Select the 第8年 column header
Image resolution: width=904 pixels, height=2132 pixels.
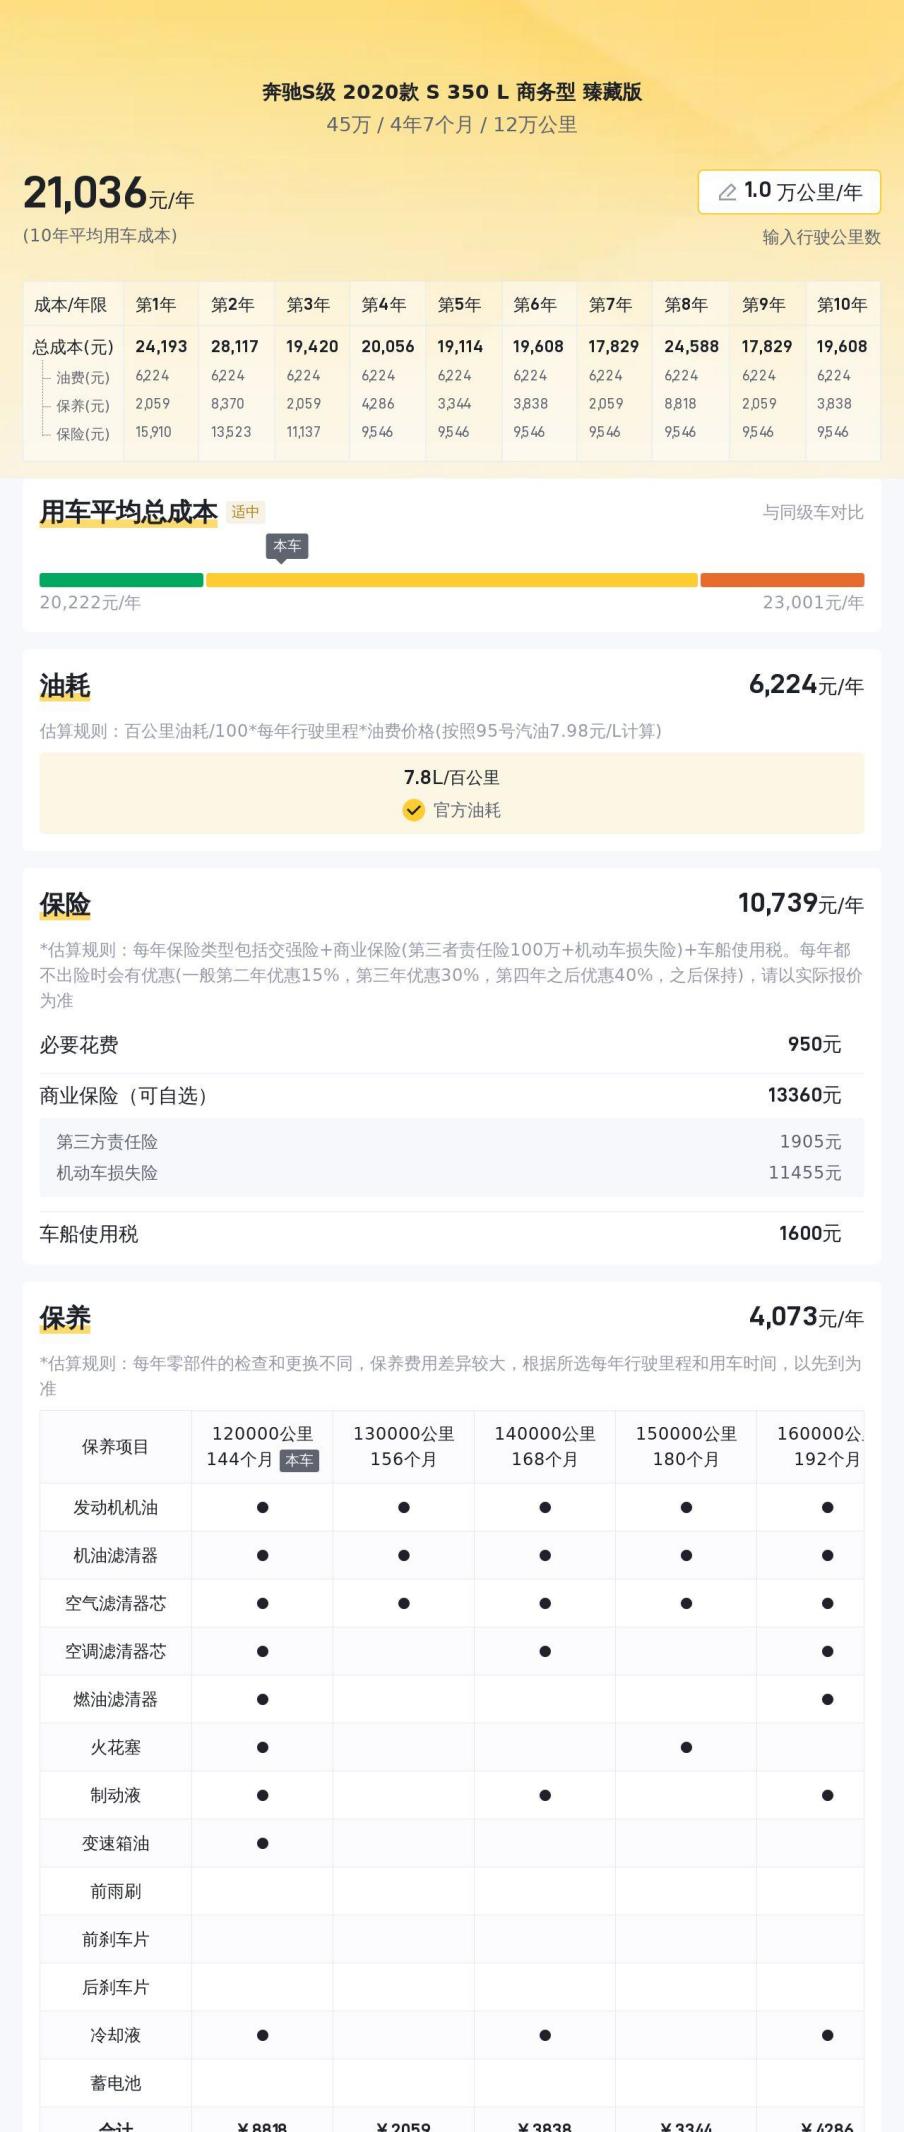(686, 305)
